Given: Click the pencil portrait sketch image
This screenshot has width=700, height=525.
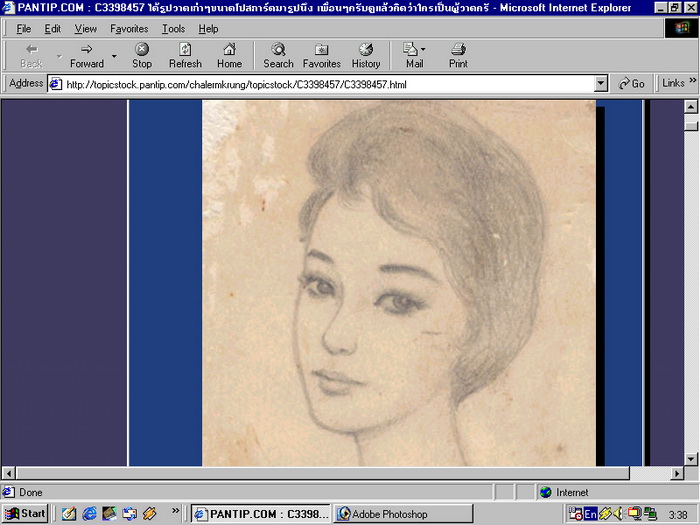Looking at the screenshot, I should click(x=399, y=283).
